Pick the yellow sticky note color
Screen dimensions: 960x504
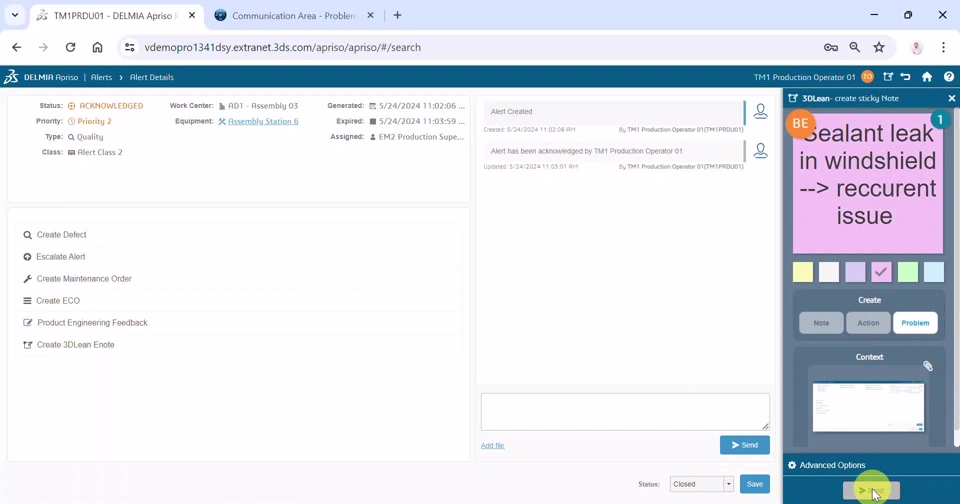pyautogui.click(x=803, y=272)
